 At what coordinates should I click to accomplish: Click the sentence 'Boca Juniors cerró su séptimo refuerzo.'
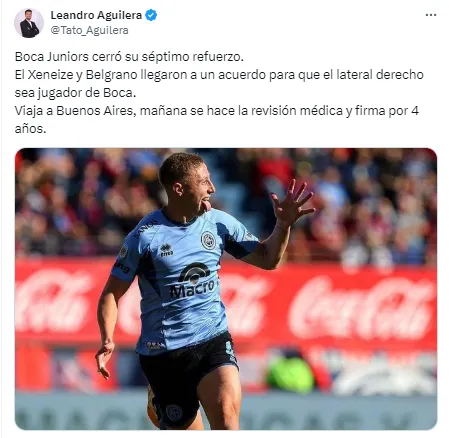[129, 57]
